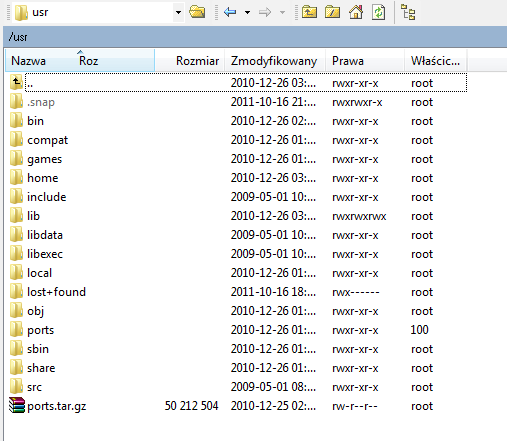The height and width of the screenshot is (441, 507).
Task: Select the .snap folder
Action: coord(41,102)
